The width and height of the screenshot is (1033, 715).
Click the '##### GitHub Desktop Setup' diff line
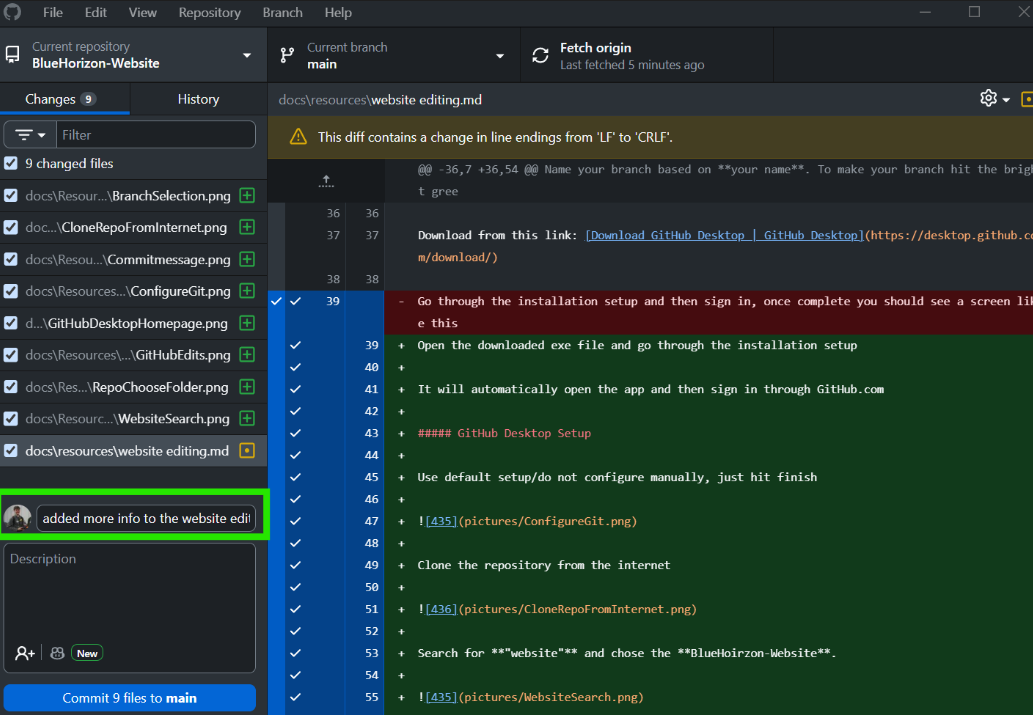[504, 433]
